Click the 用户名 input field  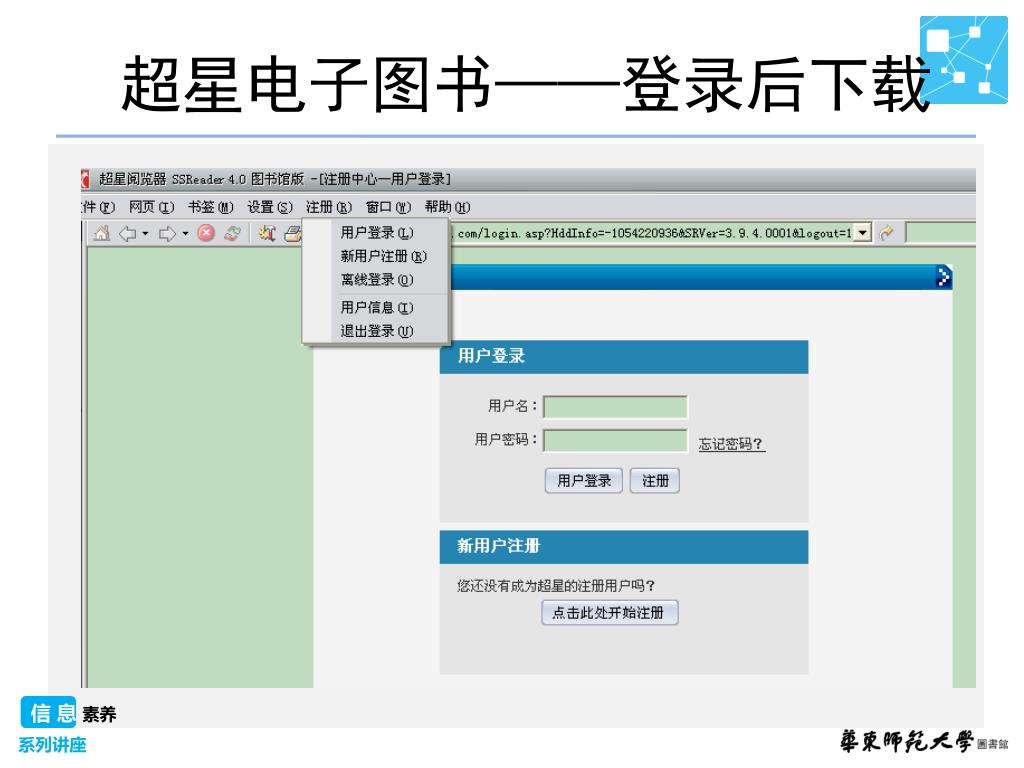(x=615, y=406)
